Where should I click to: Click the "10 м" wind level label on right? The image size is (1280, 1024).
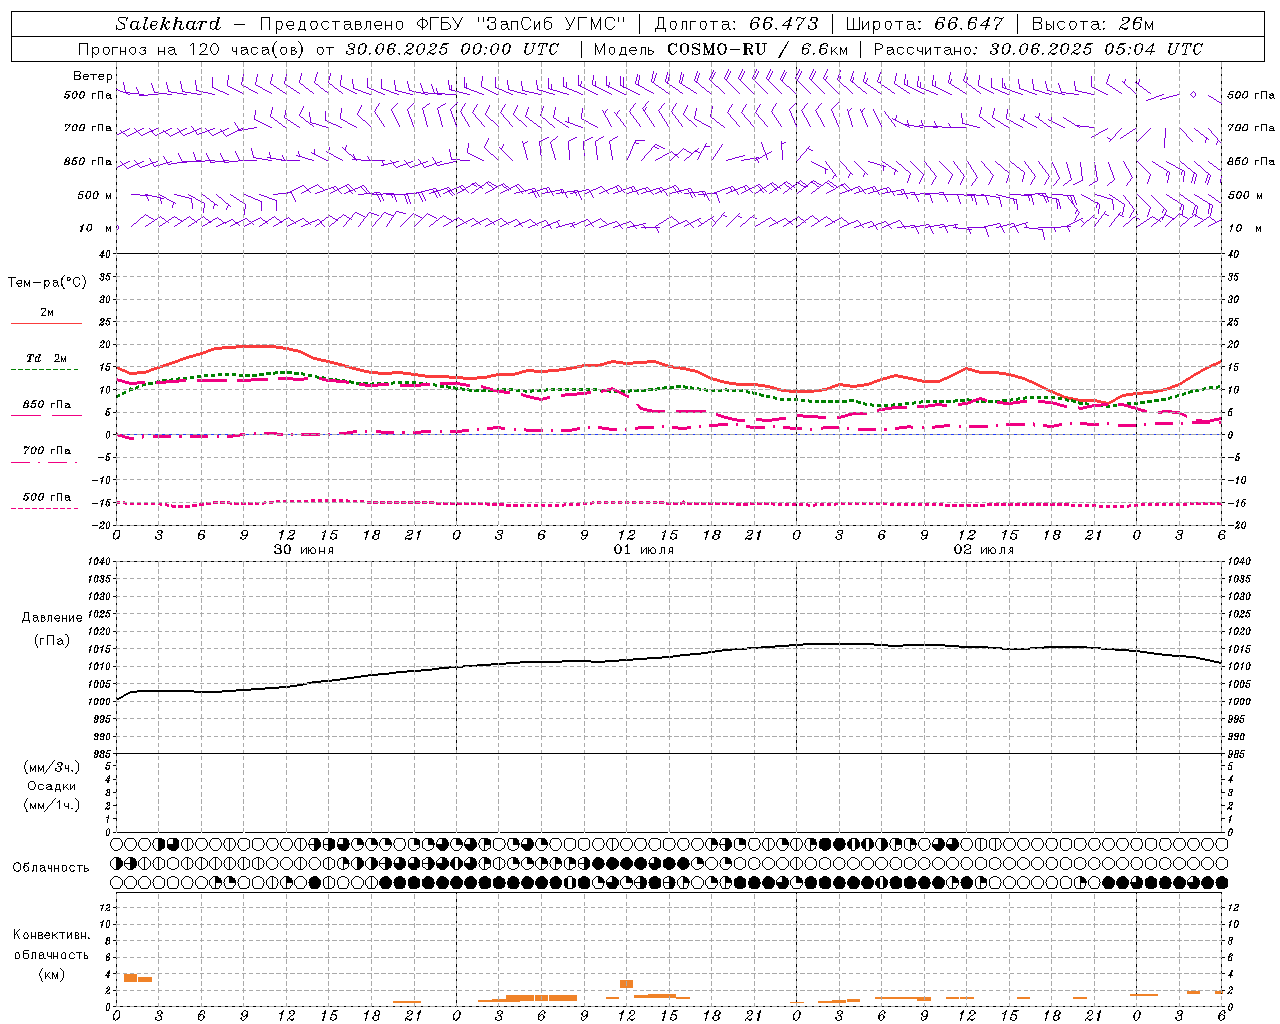point(1244,228)
